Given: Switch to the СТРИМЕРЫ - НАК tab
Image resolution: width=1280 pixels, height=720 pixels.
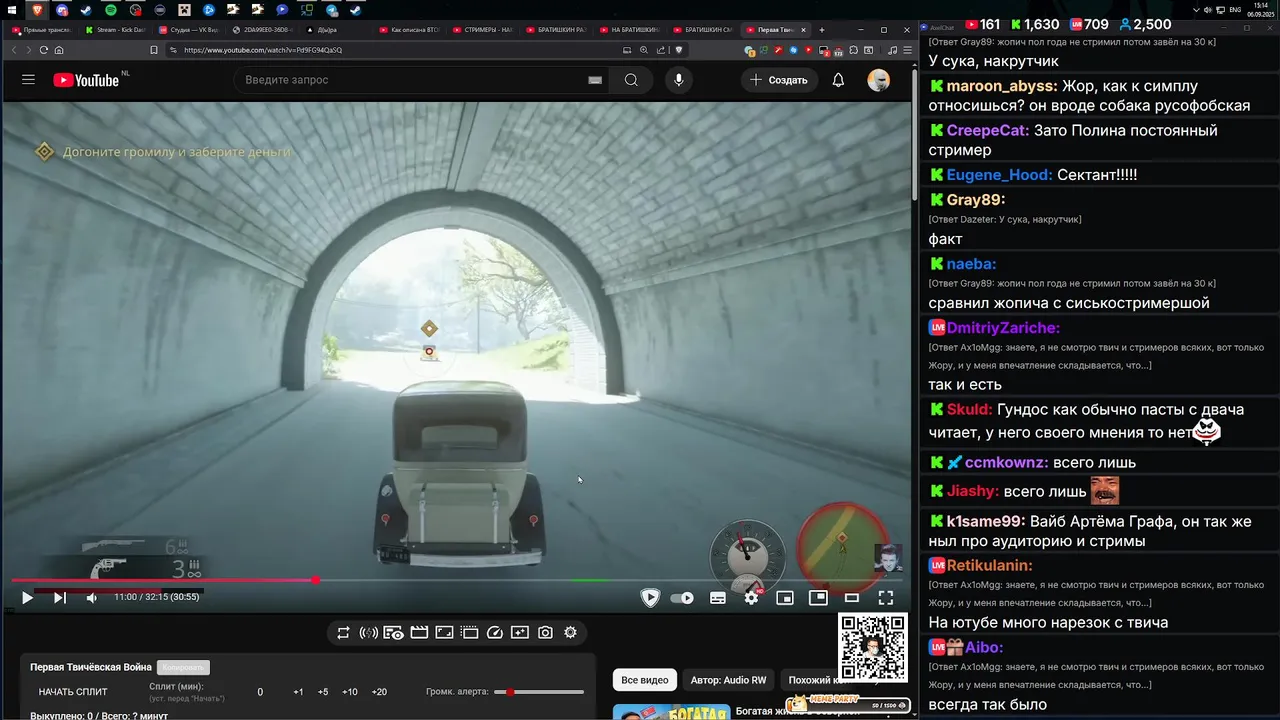Looking at the screenshot, I should [x=485, y=30].
